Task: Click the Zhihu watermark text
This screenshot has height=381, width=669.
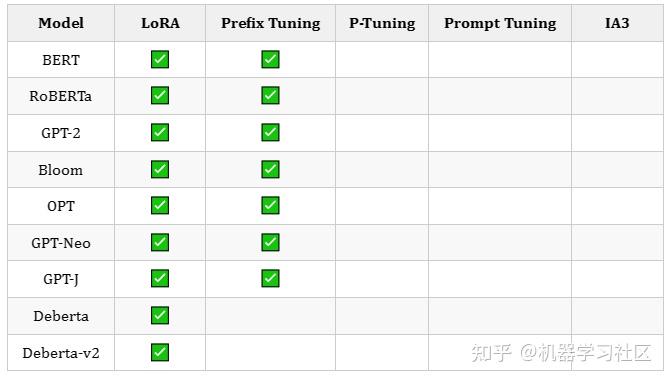Action: coord(561,353)
